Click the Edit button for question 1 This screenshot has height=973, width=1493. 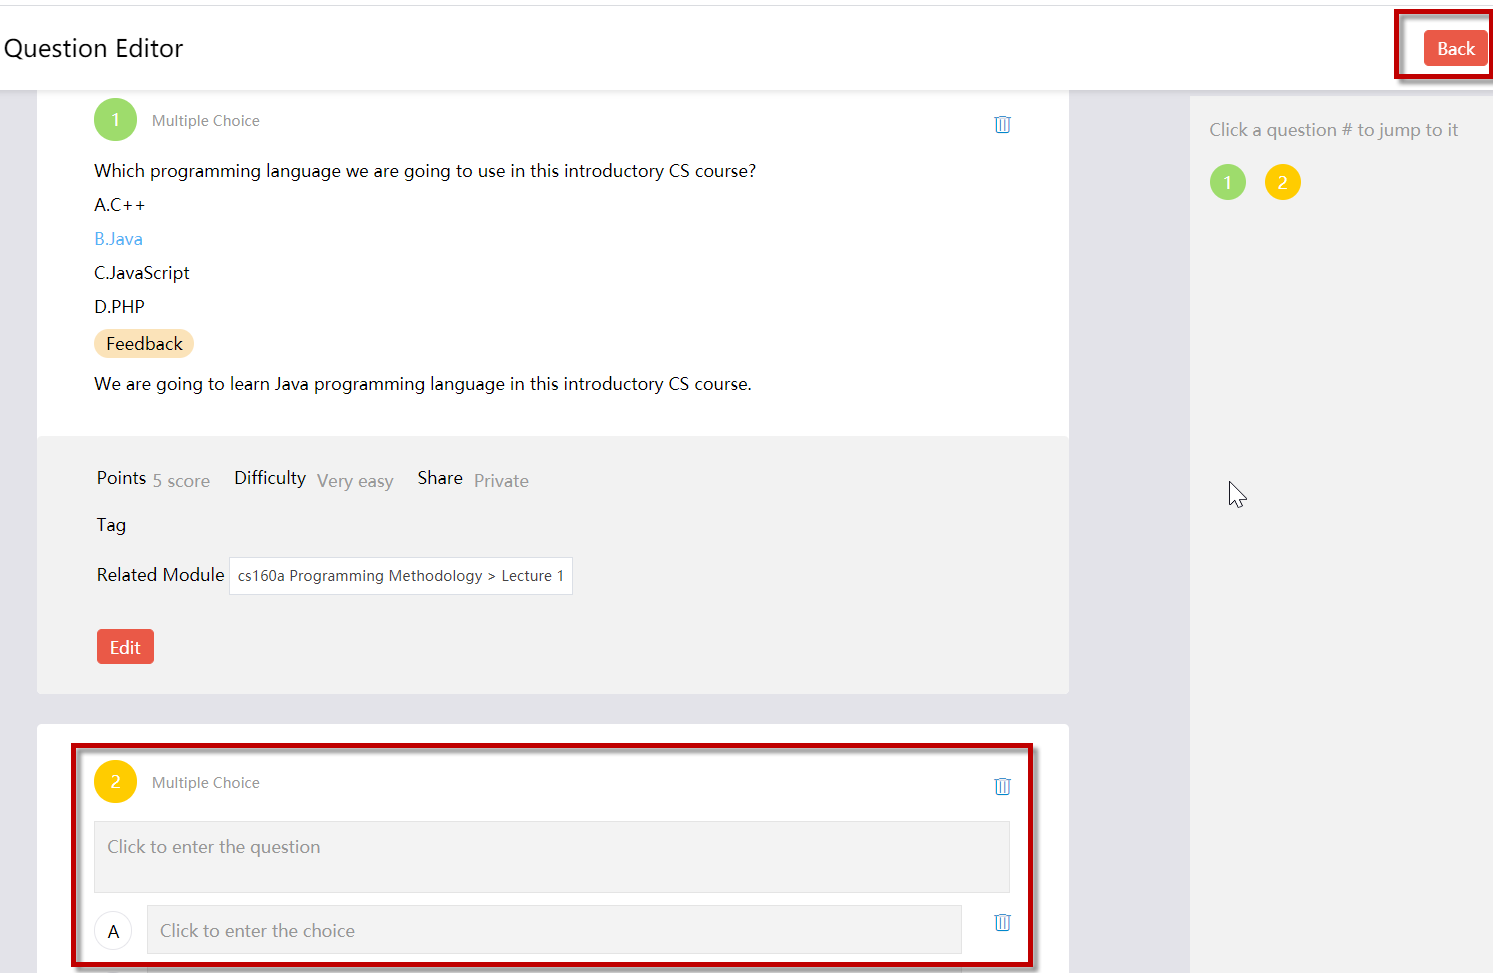pos(125,646)
